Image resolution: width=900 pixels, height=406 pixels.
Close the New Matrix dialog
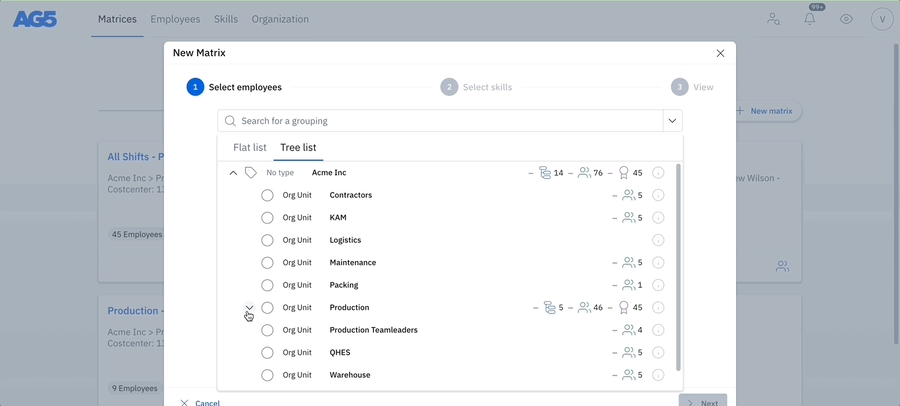point(720,53)
